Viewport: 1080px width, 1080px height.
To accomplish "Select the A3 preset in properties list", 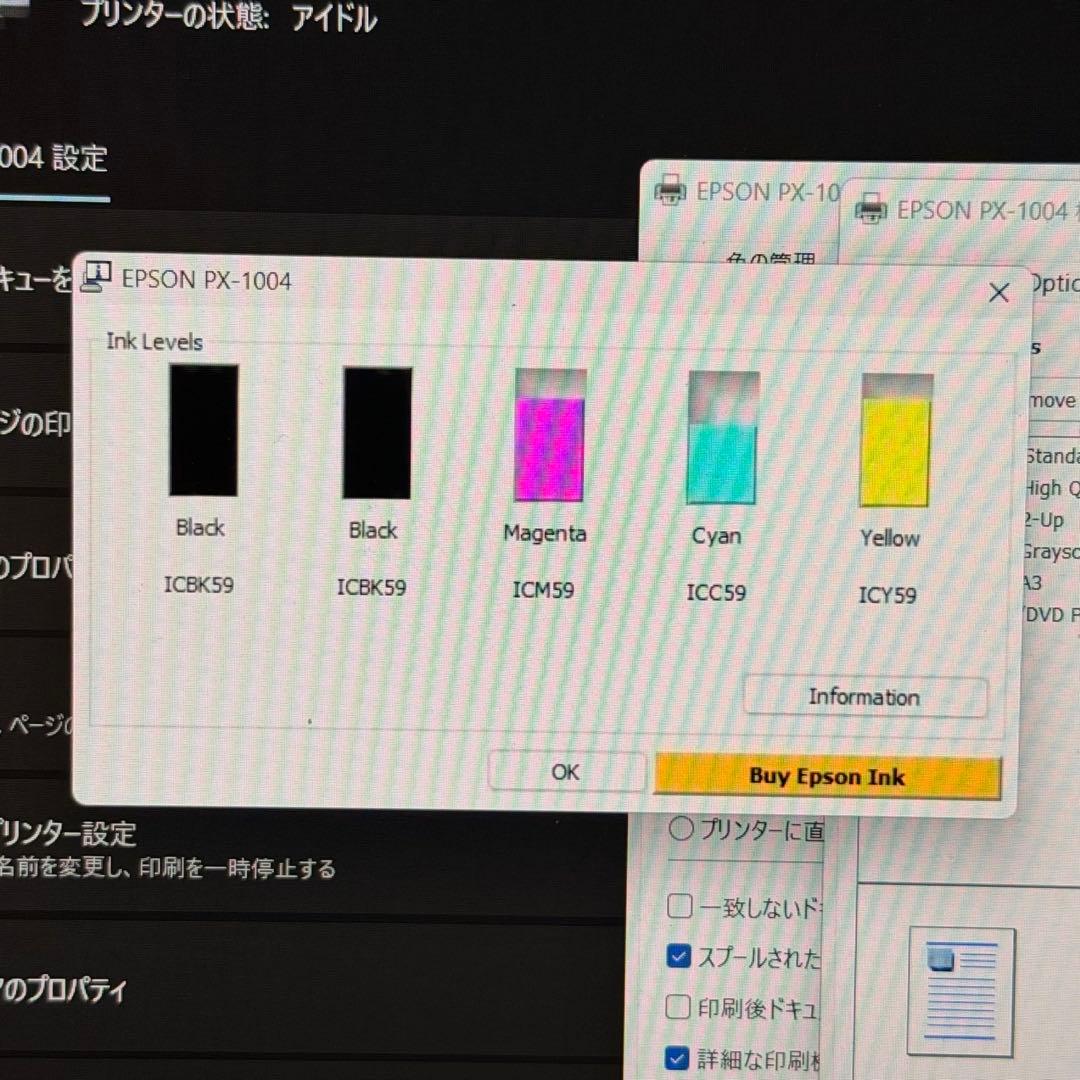I will 1032,583.
